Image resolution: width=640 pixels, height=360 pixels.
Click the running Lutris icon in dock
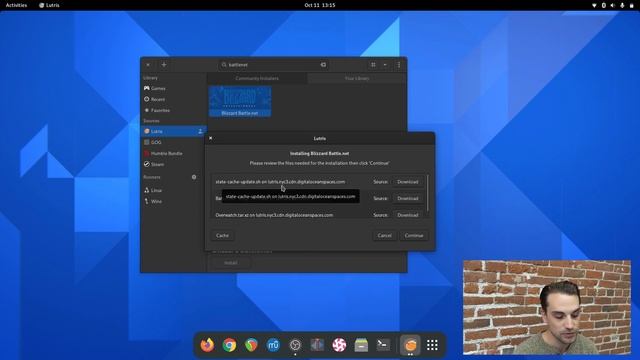410,345
